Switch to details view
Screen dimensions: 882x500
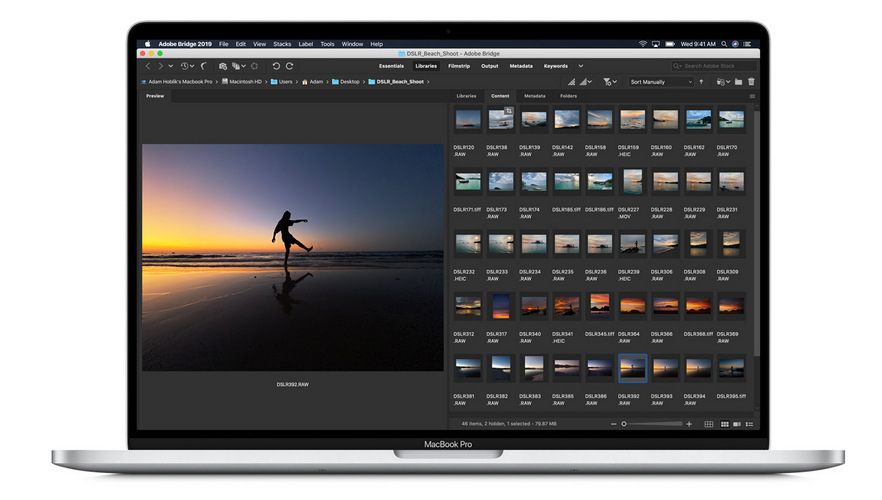[737, 424]
